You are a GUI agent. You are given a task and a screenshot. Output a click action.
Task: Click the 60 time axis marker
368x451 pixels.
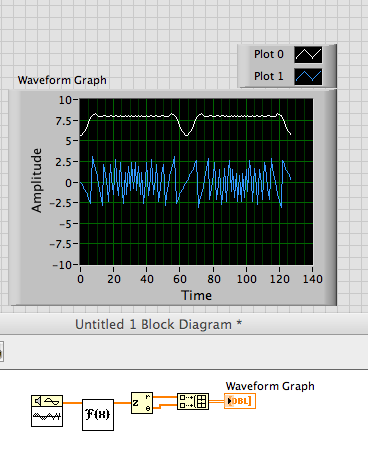pyautogui.click(x=180, y=279)
